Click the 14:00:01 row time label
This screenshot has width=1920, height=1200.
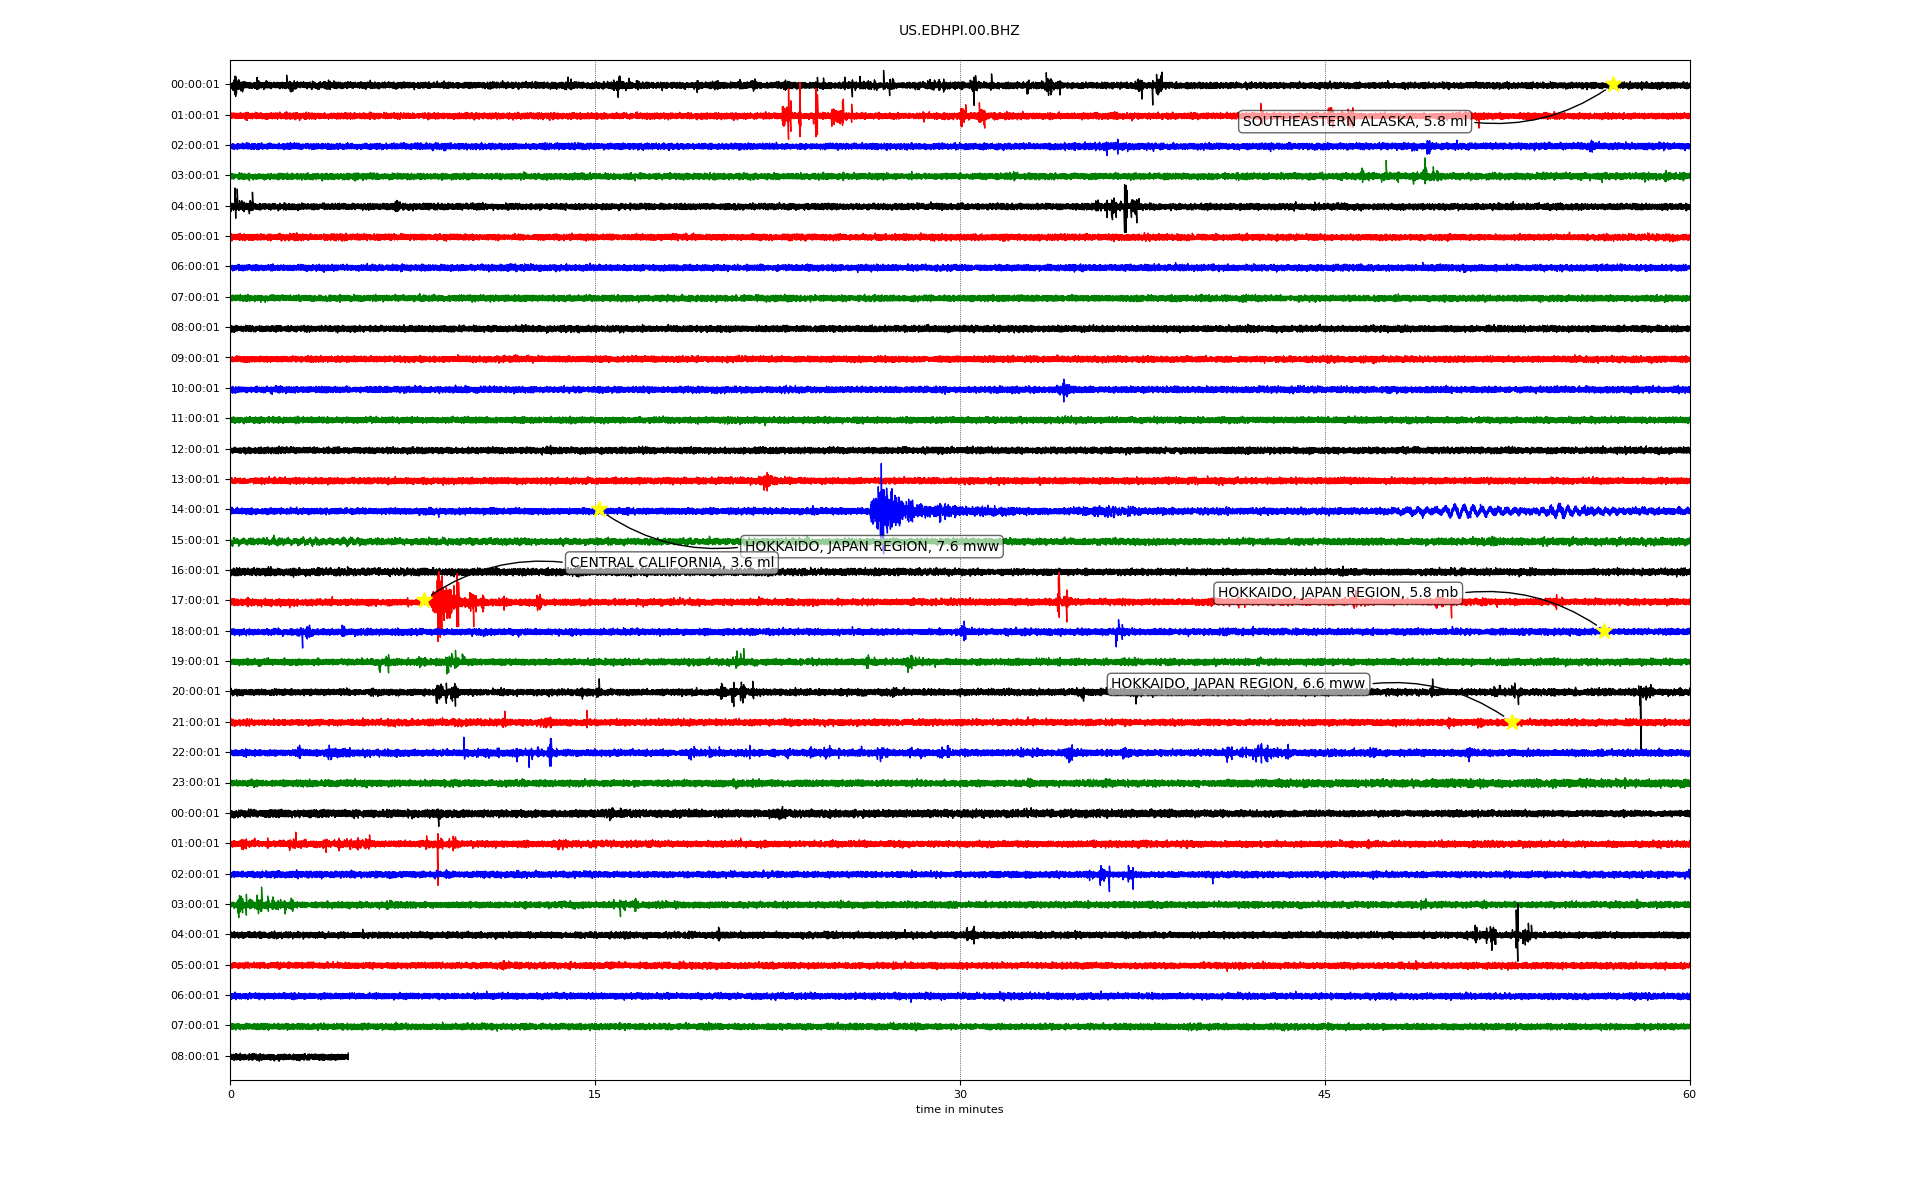click(x=195, y=510)
